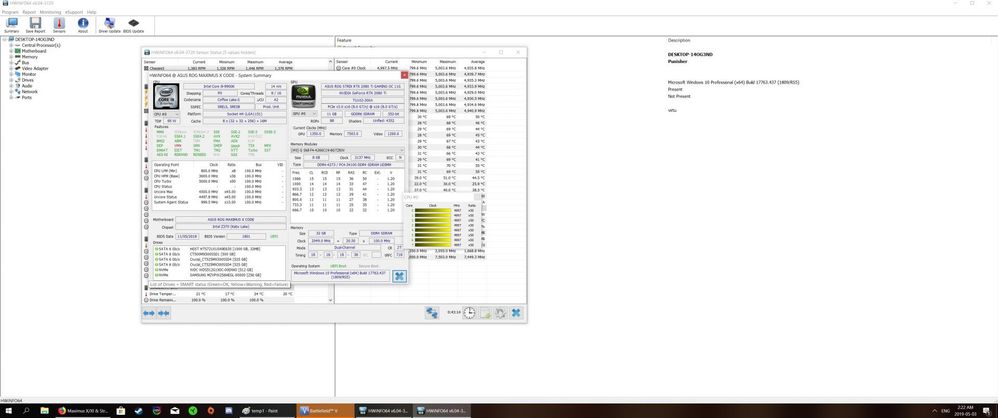The image size is (998, 418).
Task: Click NVIDIA GeForce RTX 2080 Ti field
Action: coord(363,93)
